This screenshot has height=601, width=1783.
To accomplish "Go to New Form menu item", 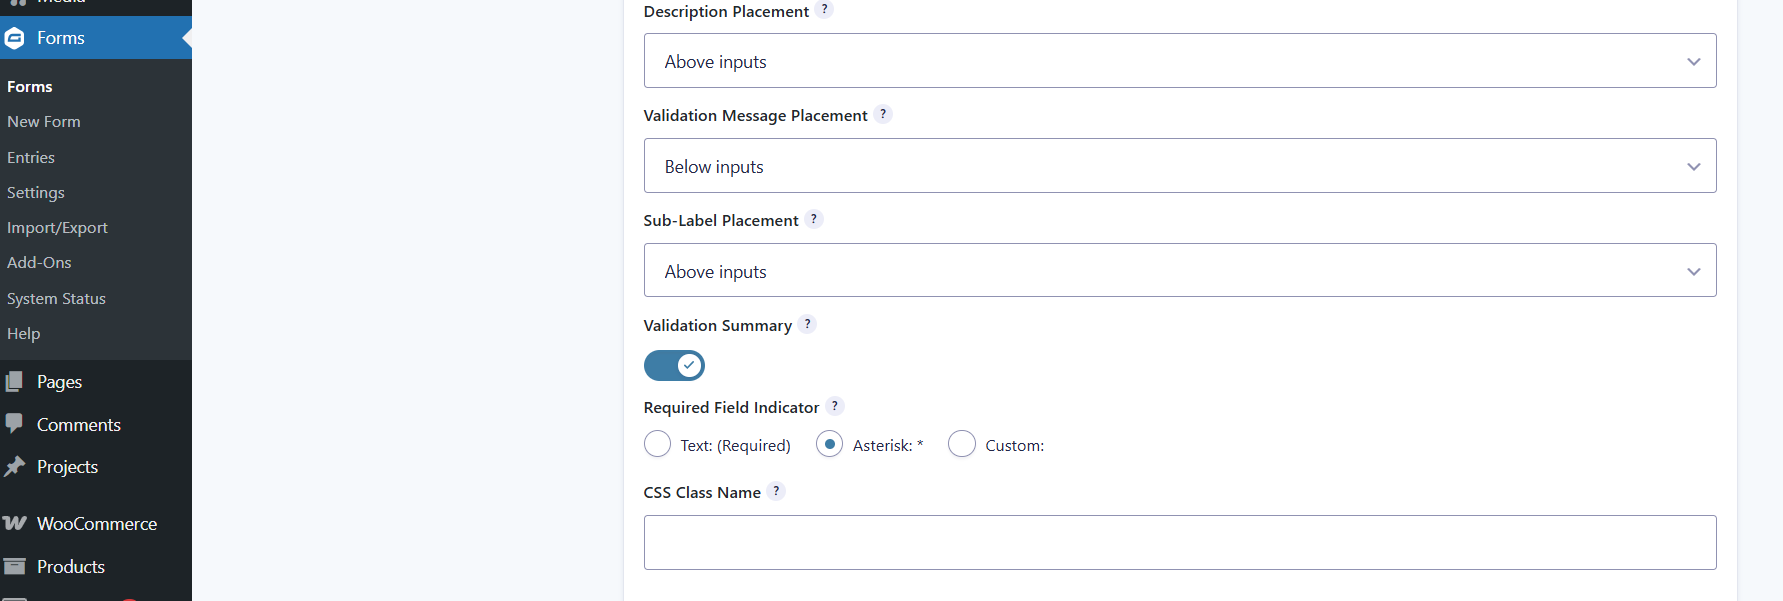I will pyautogui.click(x=44, y=121).
